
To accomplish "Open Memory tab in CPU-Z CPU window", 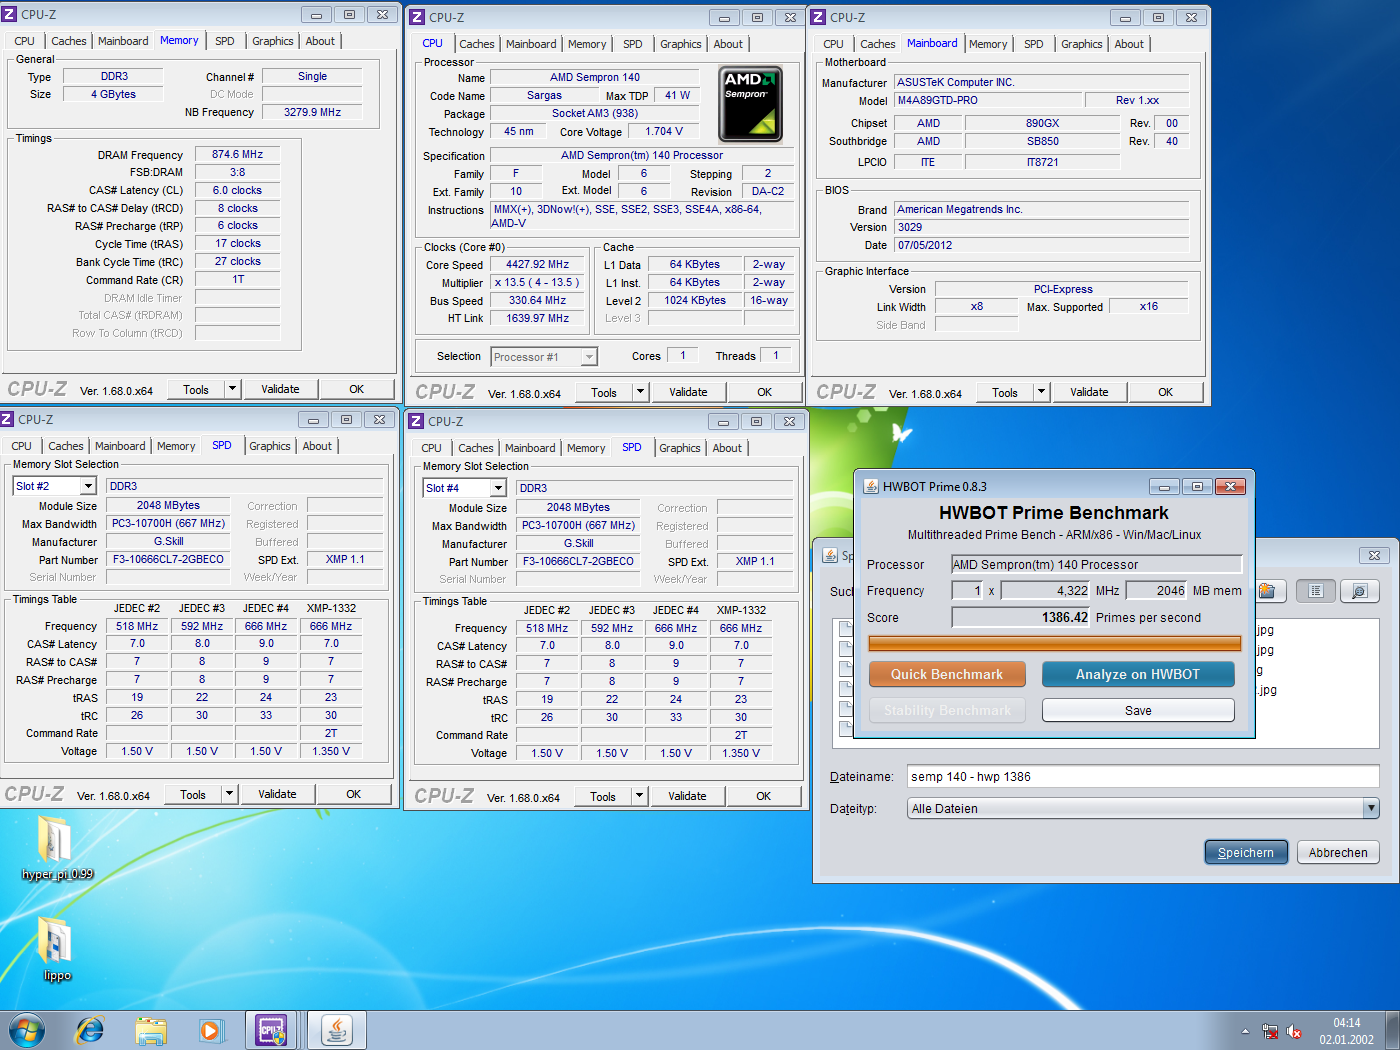I will tap(587, 44).
